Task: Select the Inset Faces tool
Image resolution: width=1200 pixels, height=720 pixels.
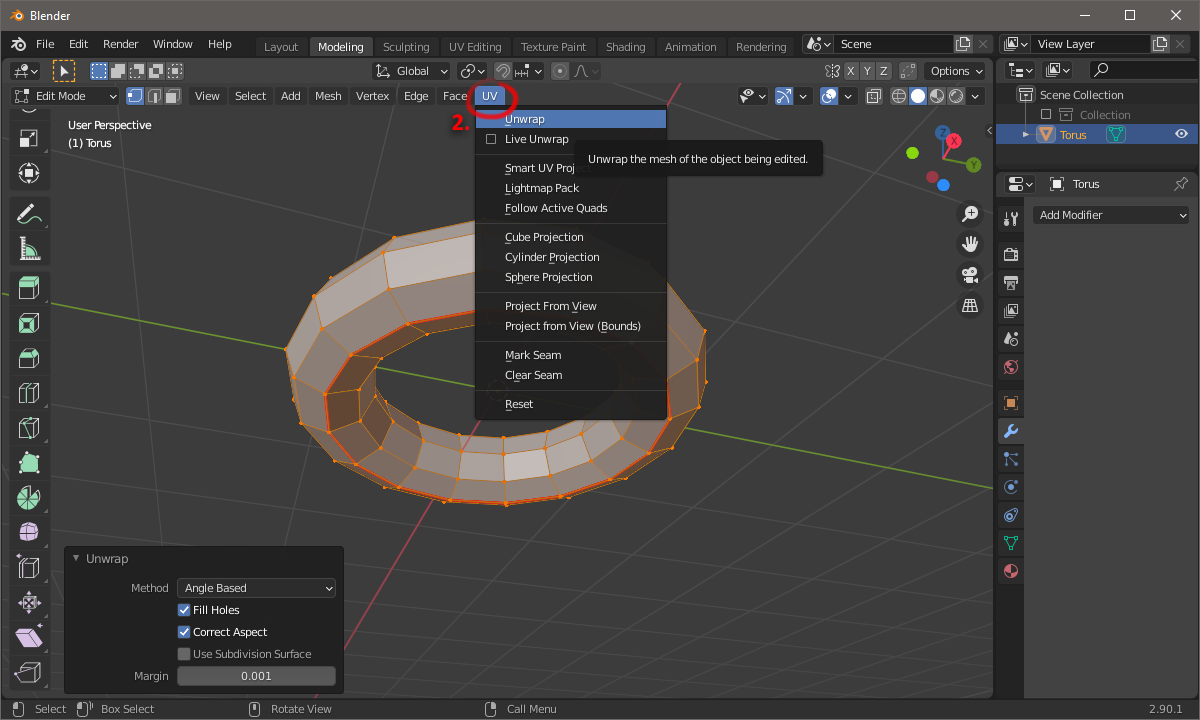Action: click(x=29, y=323)
